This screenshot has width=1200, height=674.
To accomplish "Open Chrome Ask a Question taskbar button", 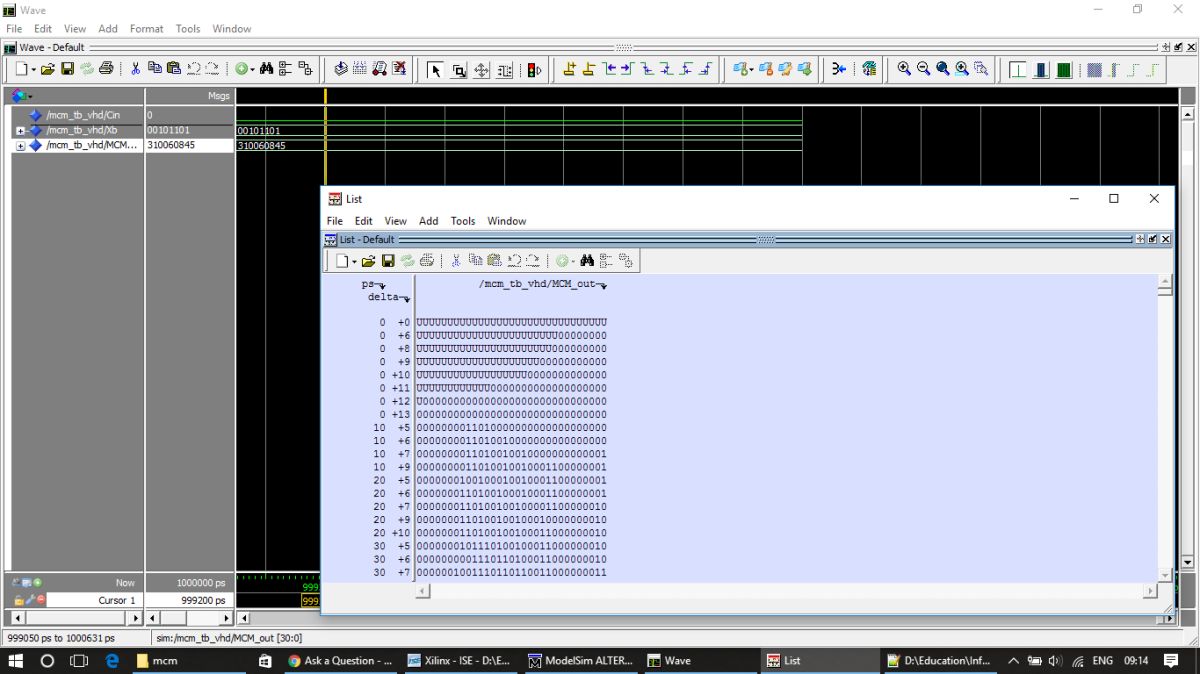I will coord(341,661).
